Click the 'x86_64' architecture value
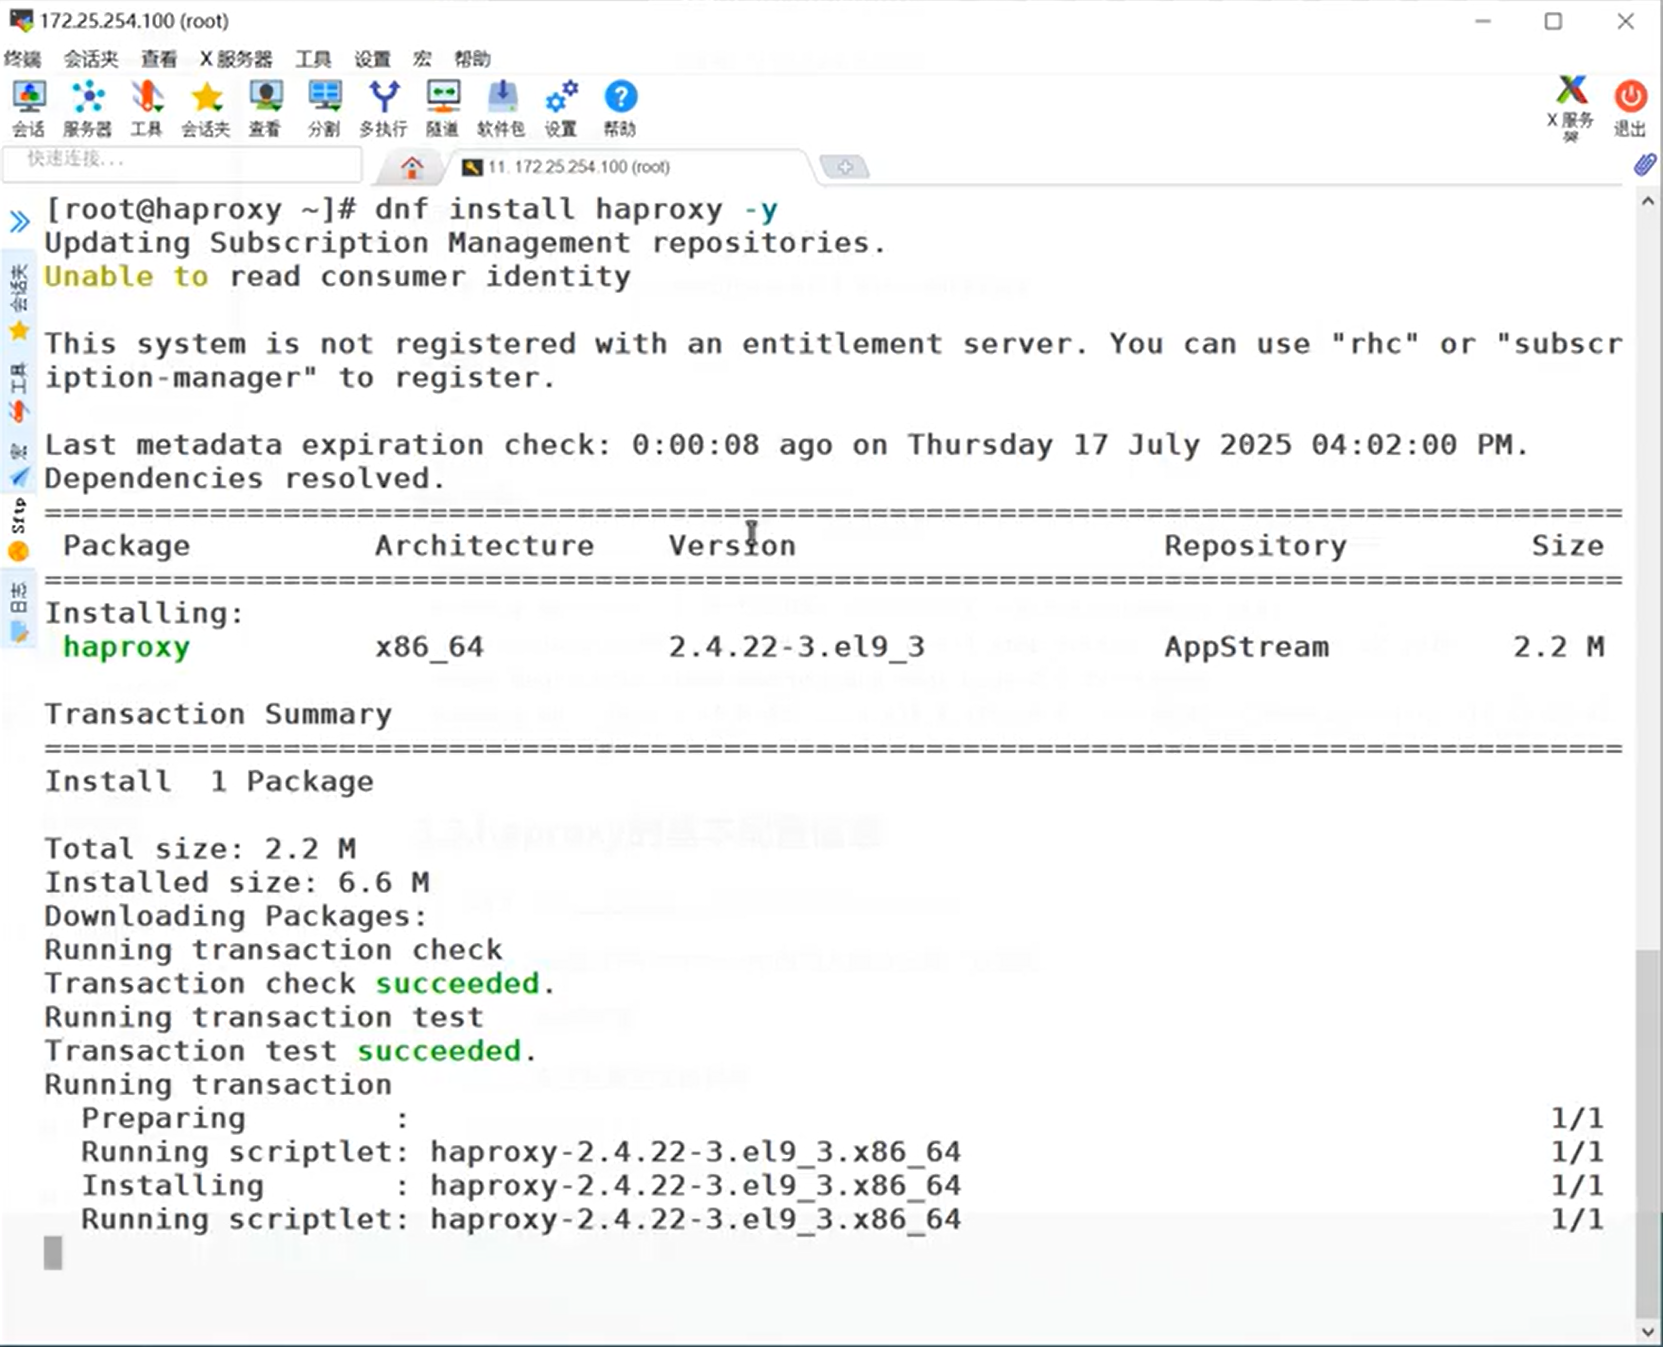Viewport: 1663px width, 1347px height. [x=429, y=647]
